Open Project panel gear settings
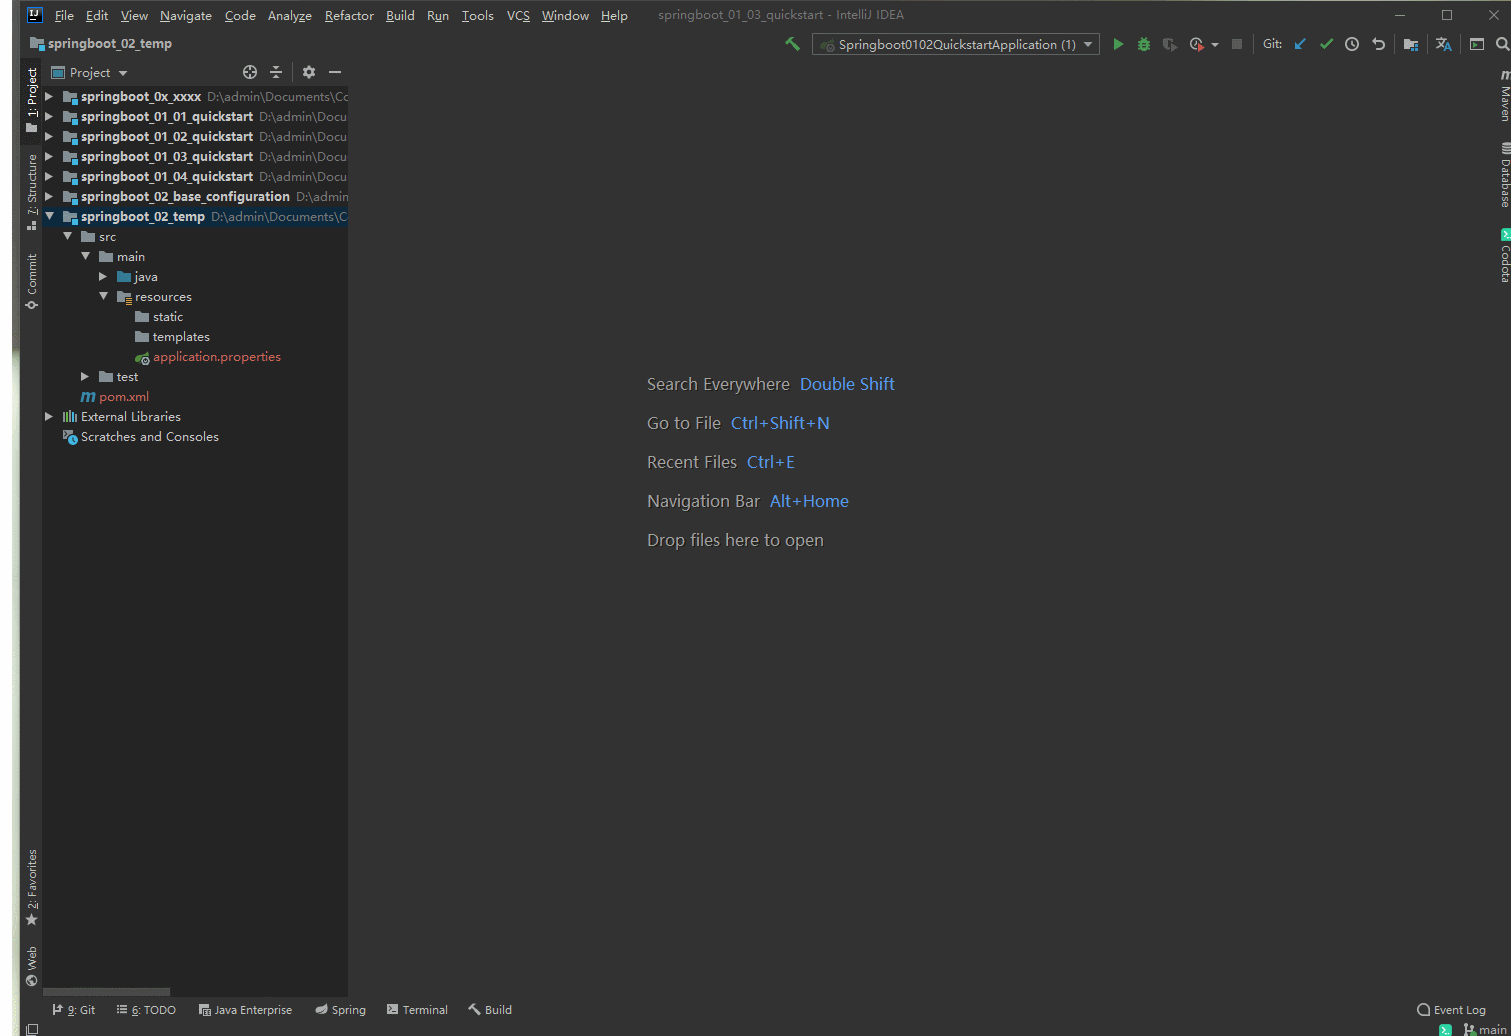This screenshot has width=1511, height=1036. tap(309, 72)
